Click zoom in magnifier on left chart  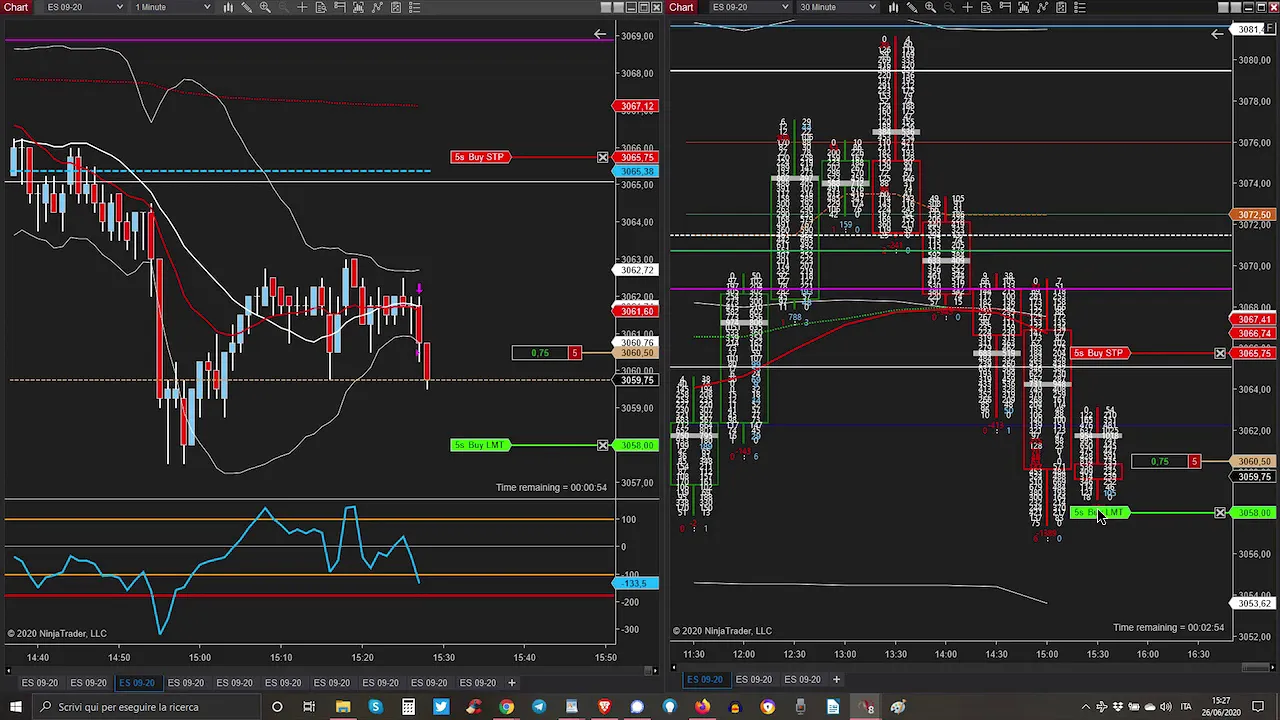click(x=265, y=7)
